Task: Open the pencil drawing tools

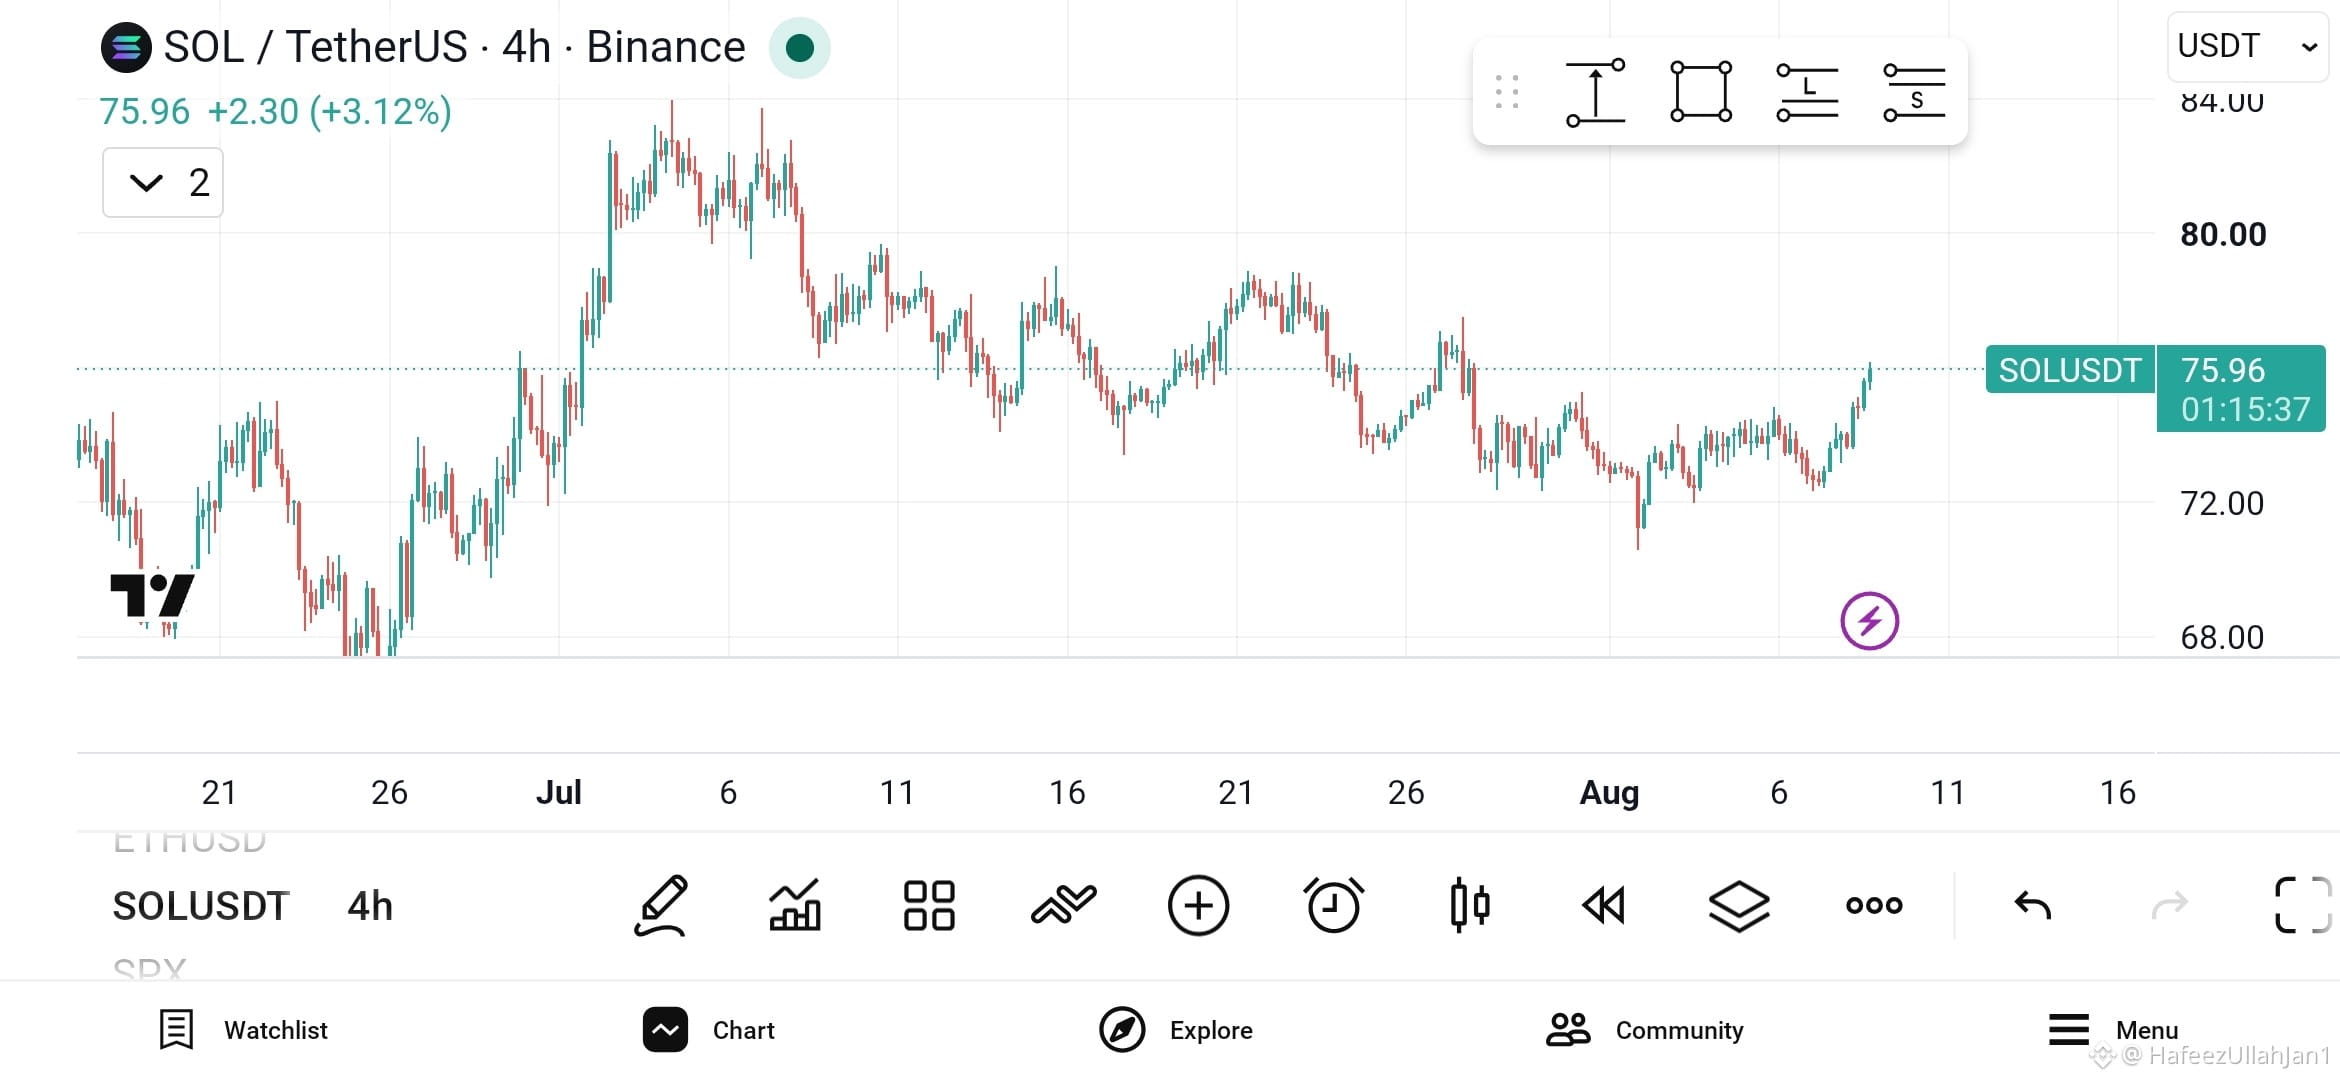Action: point(661,906)
